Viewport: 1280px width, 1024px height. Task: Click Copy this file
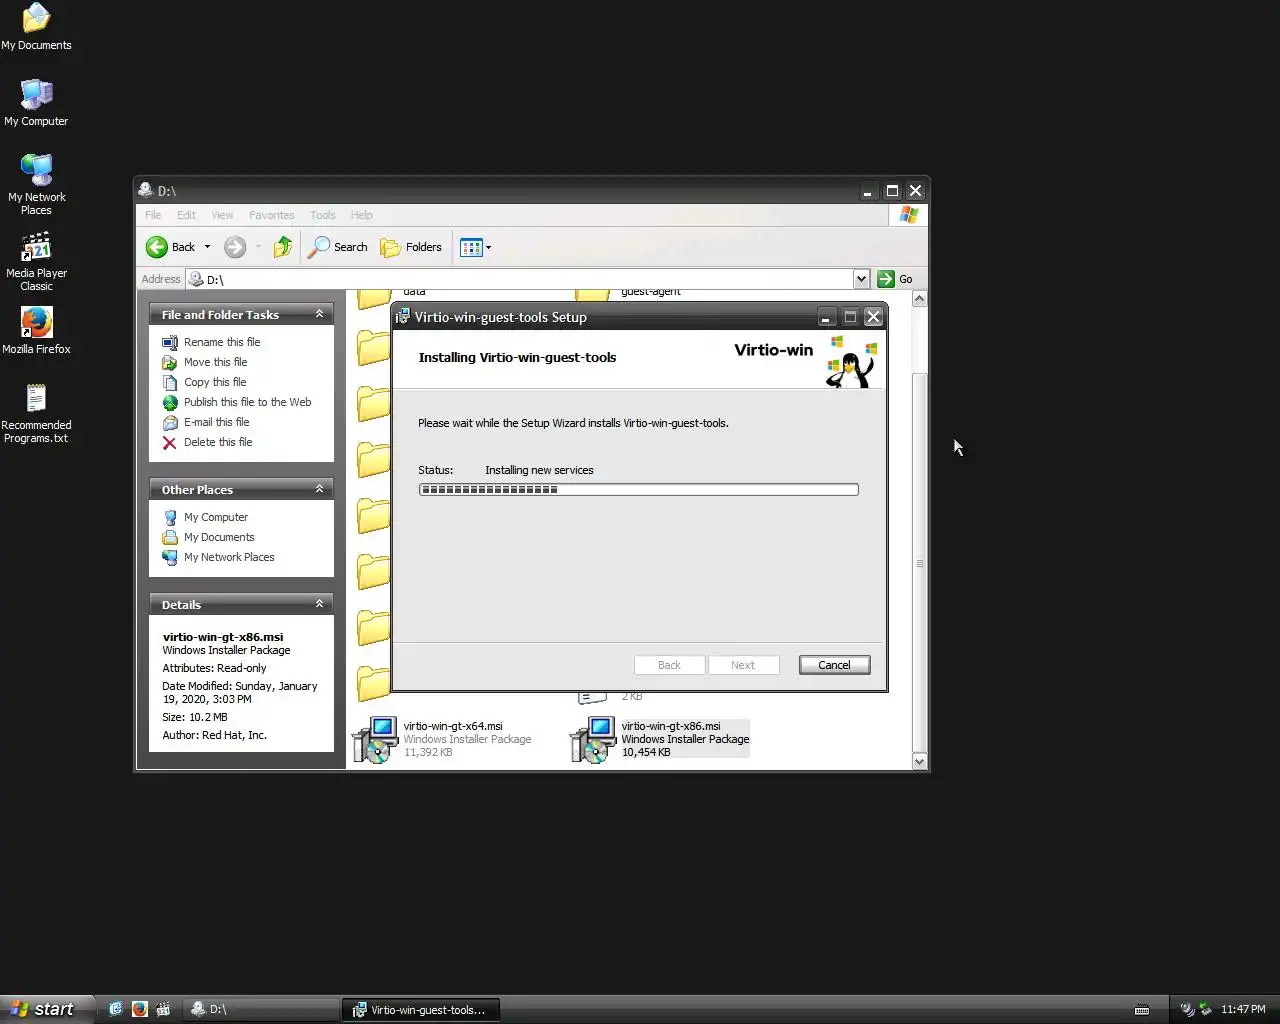[214, 382]
